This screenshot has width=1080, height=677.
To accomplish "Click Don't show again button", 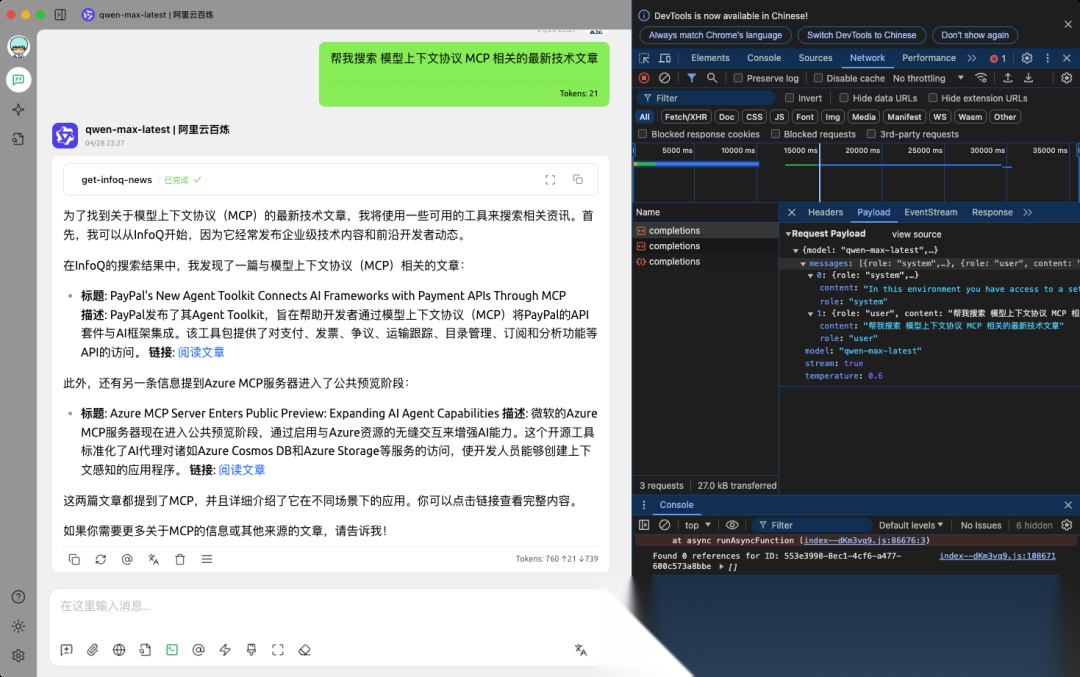I will coord(975,35).
